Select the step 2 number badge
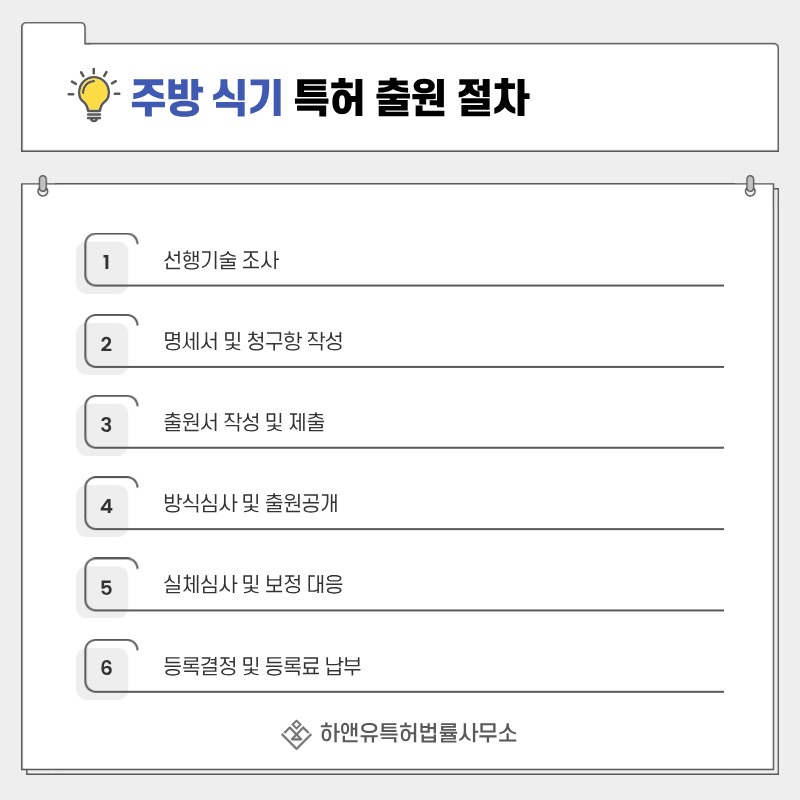 (106, 344)
